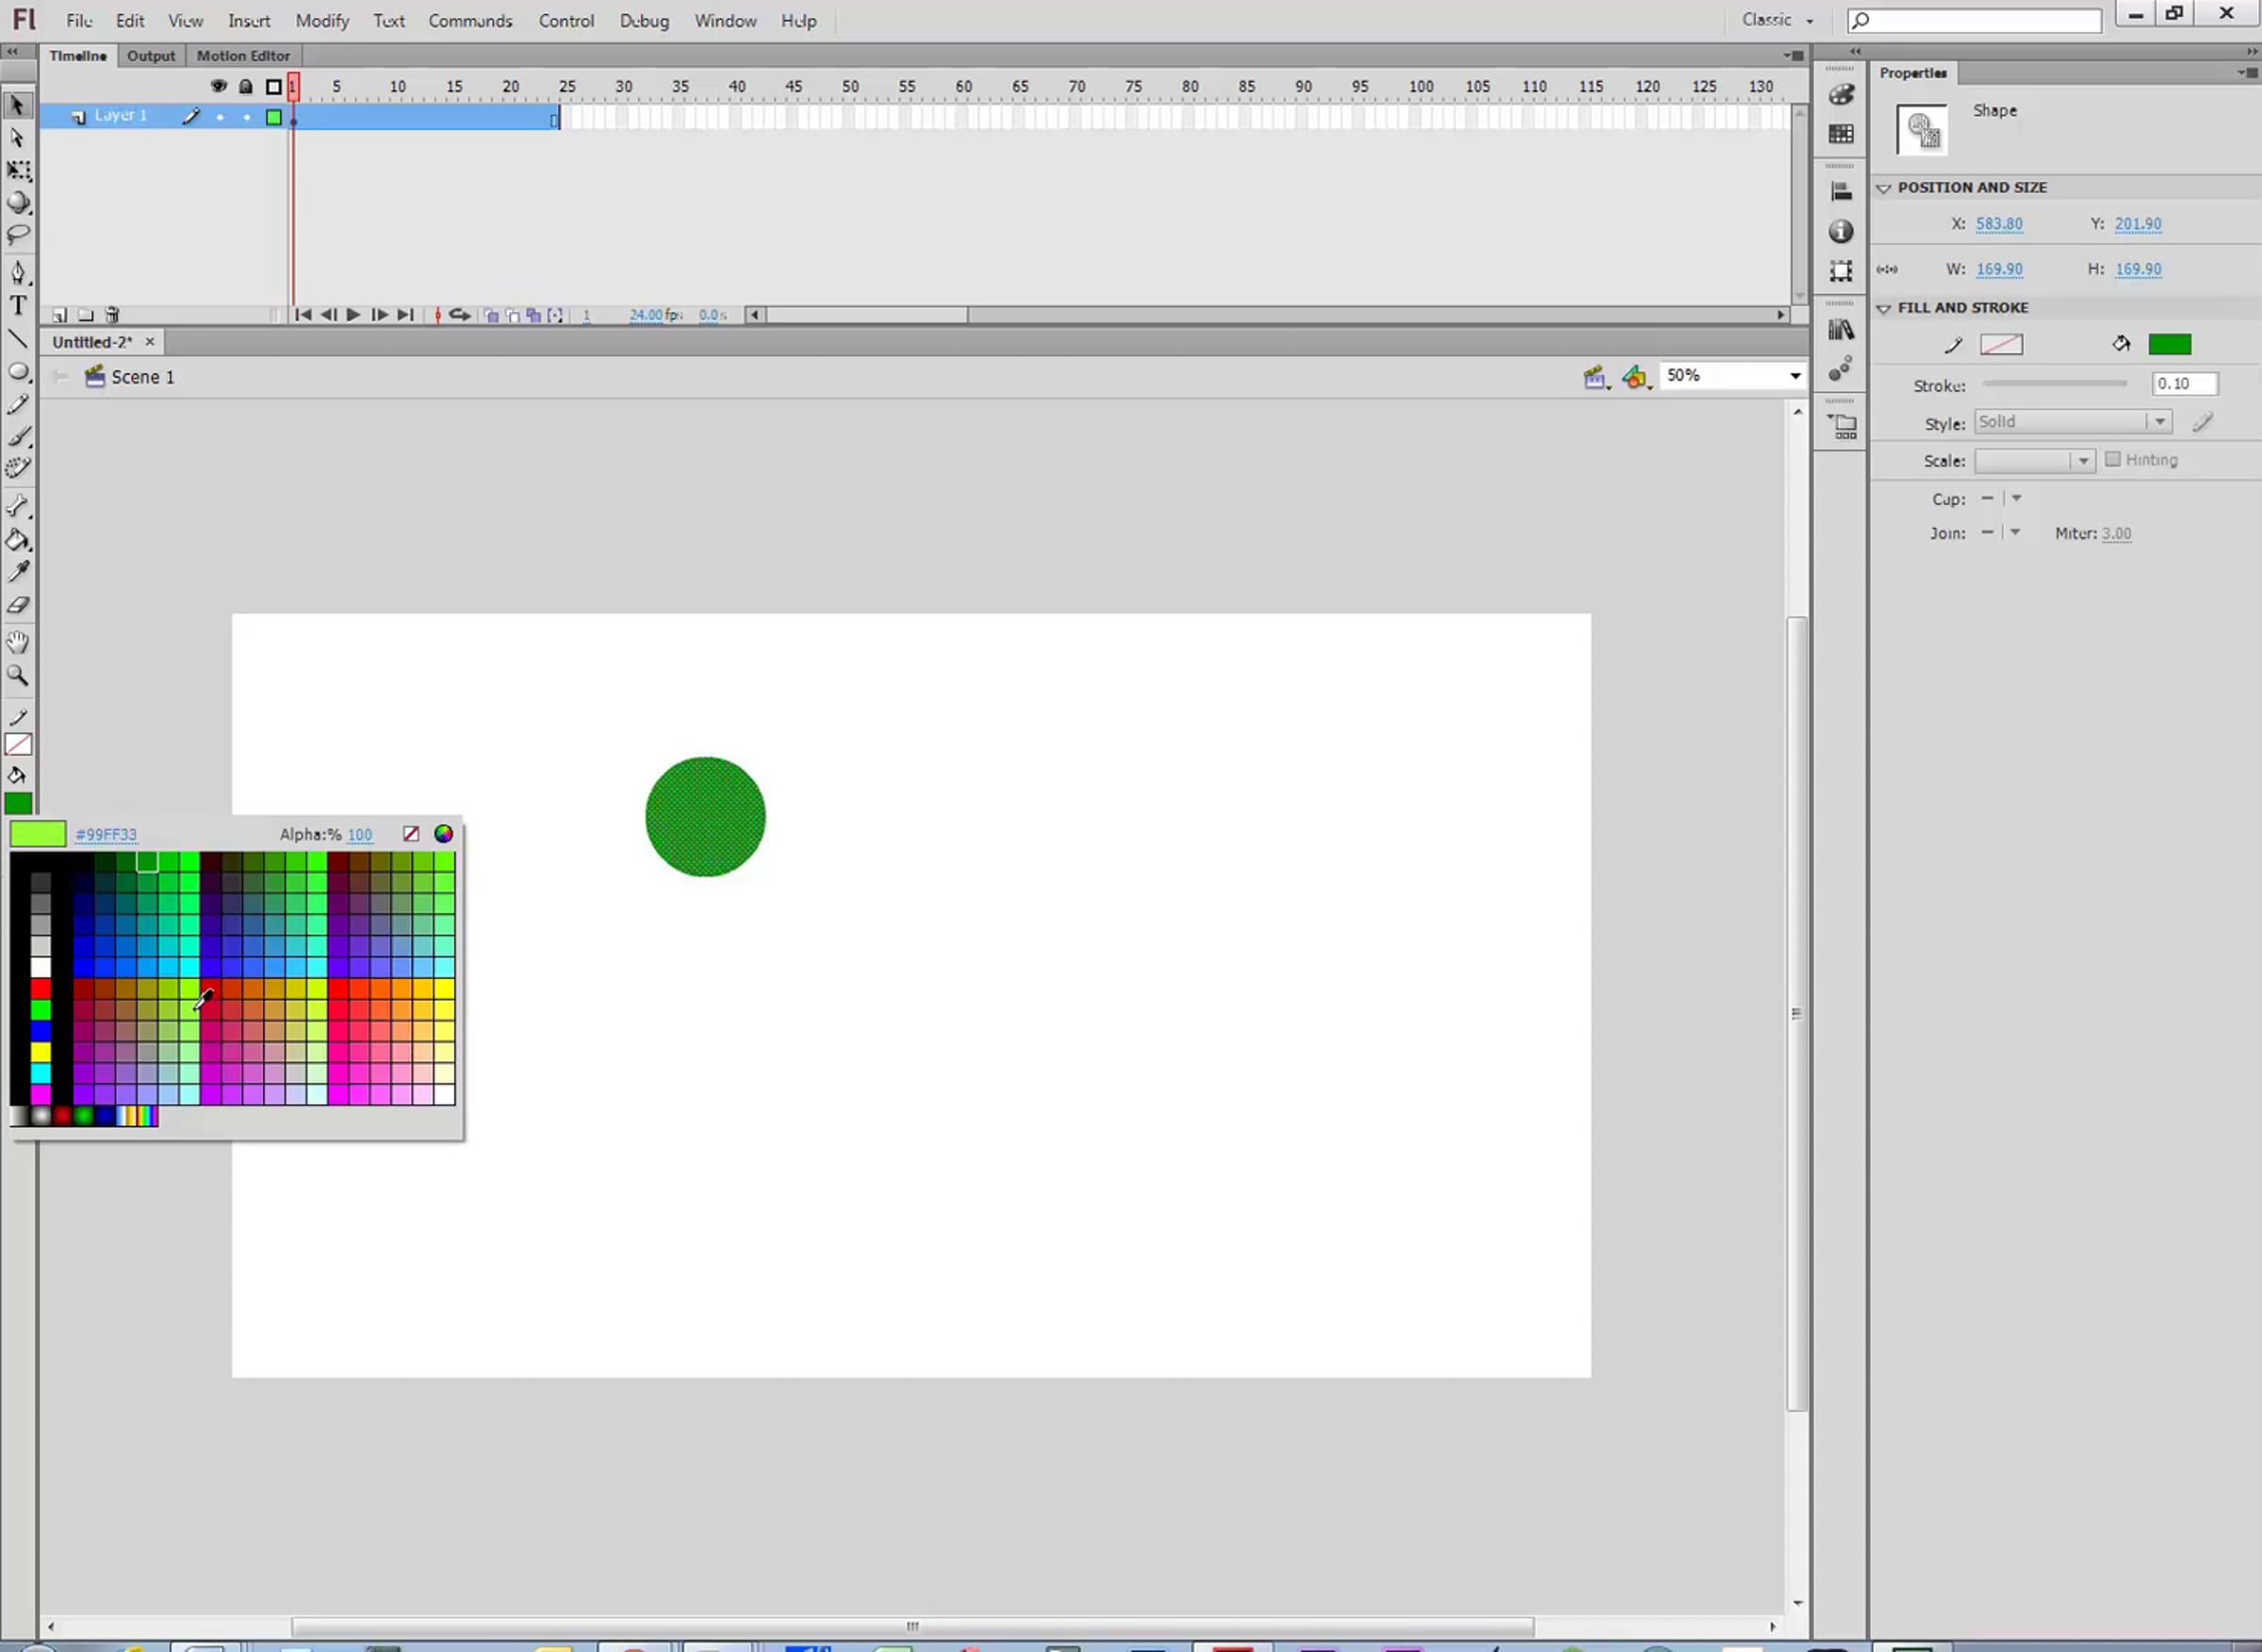Toggle the Hinting checkbox
Screen dimensions: 2262x1652
pos(2112,459)
